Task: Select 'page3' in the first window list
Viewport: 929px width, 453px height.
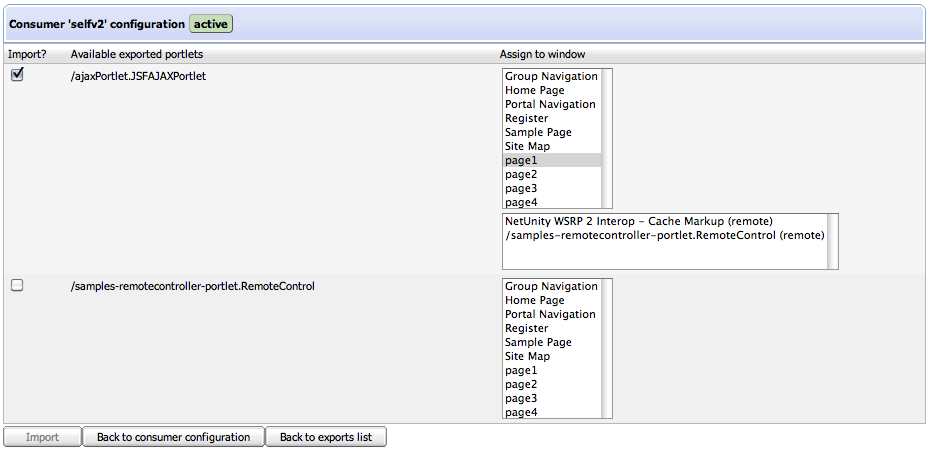Action: [x=521, y=188]
